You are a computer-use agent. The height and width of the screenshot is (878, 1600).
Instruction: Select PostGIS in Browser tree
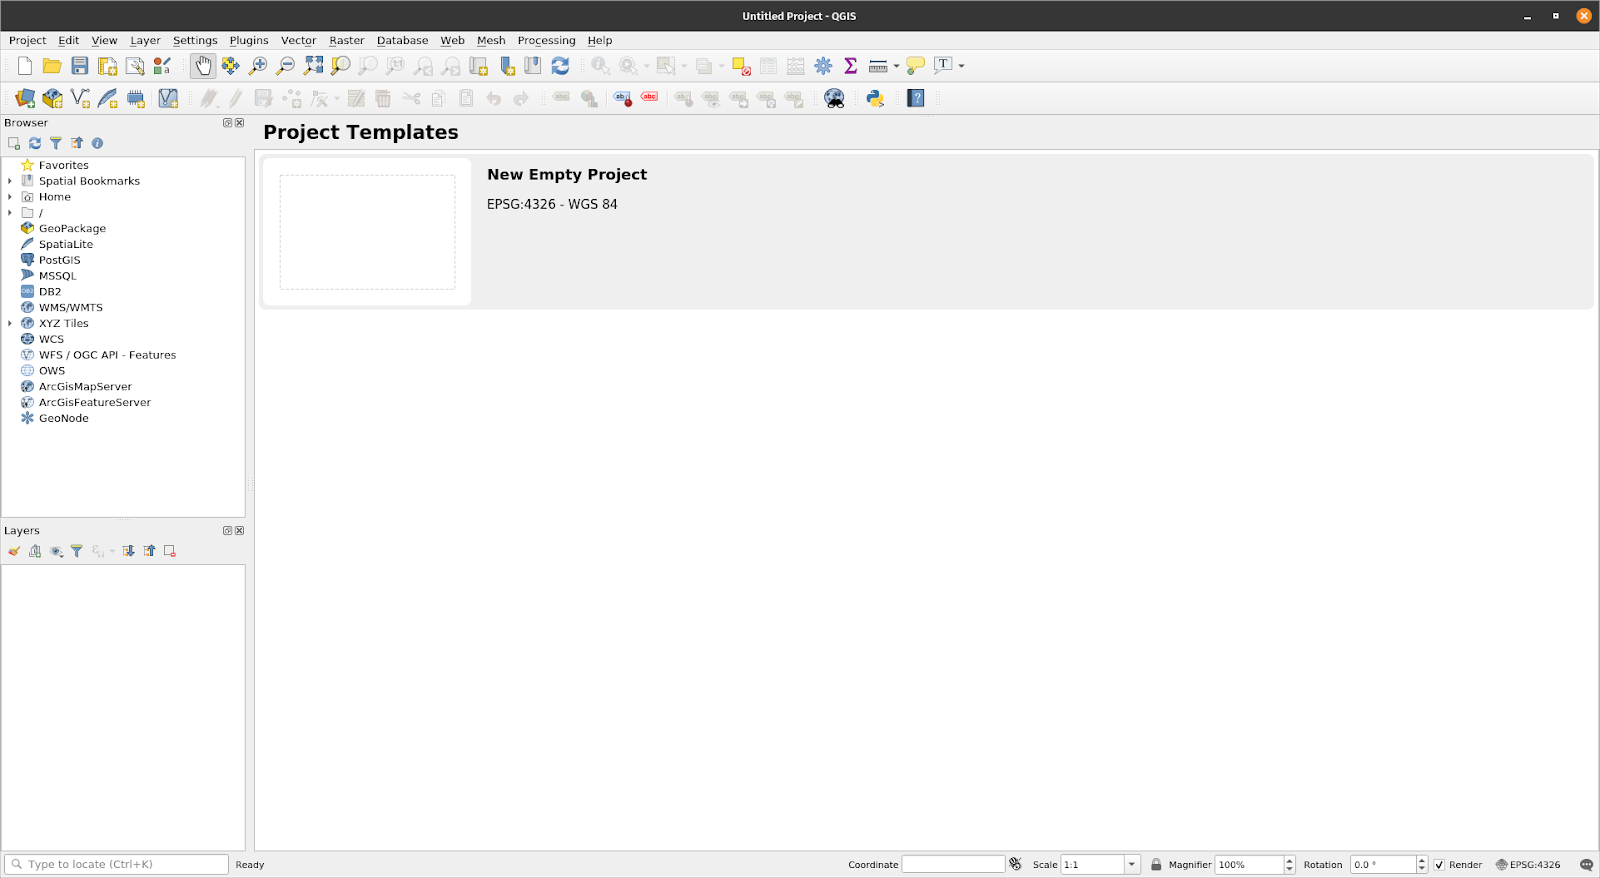[x=59, y=260]
